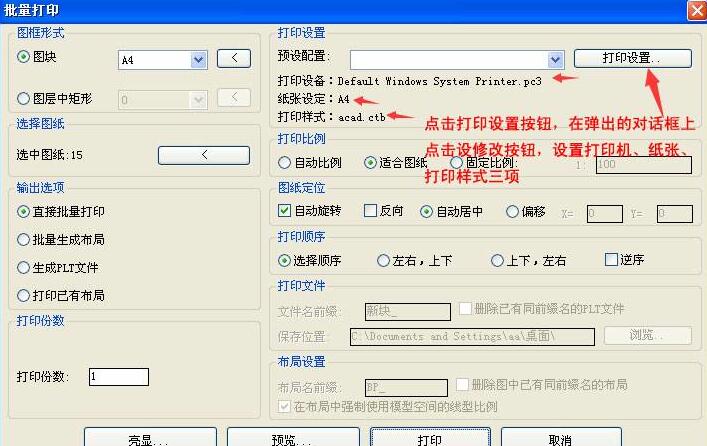Select 自动比例 scale option
707x446 pixels.
click(285, 162)
